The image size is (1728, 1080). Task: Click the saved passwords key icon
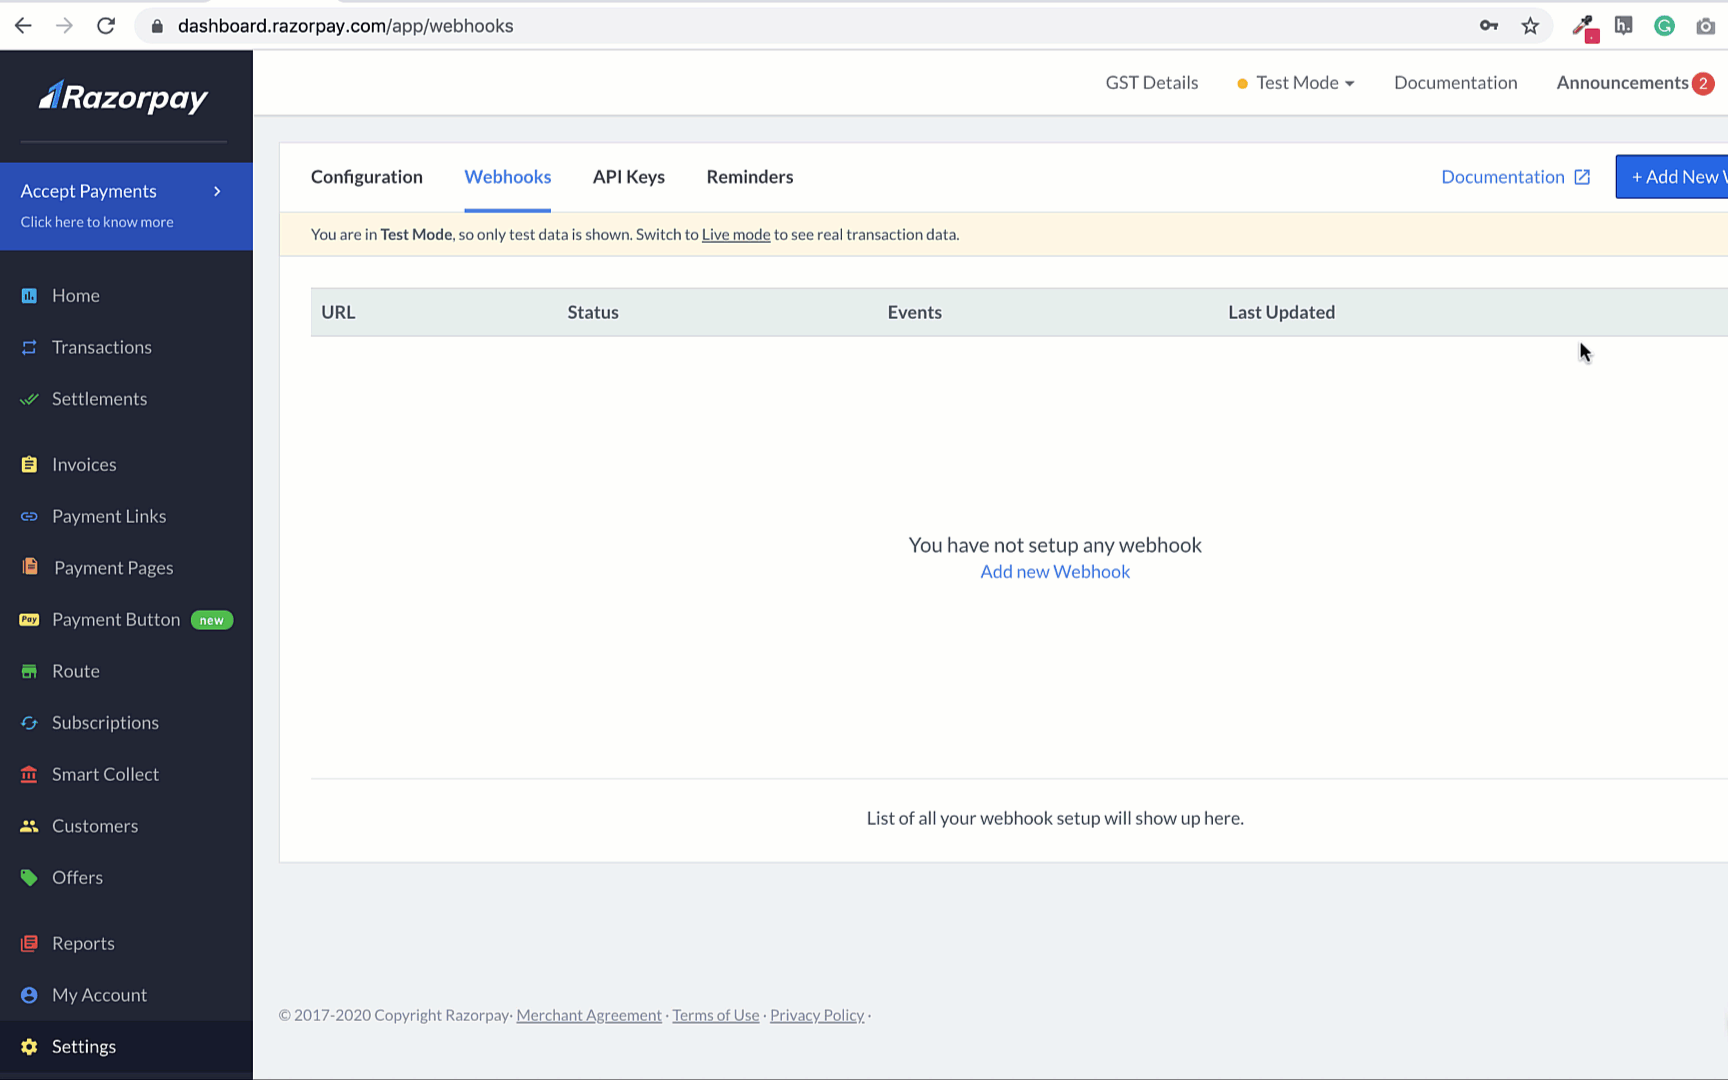[1489, 26]
